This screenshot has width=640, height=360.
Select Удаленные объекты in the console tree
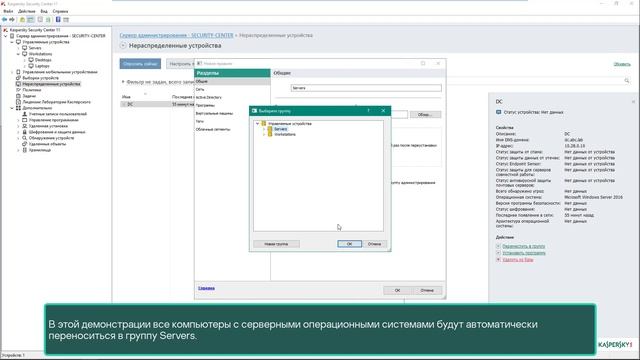point(47,144)
